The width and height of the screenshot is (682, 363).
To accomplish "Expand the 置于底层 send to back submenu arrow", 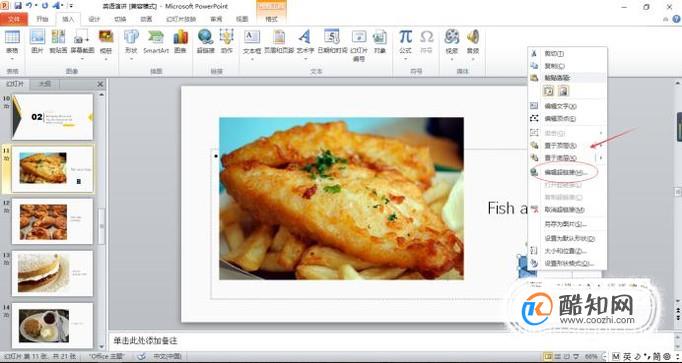I will click(601, 158).
